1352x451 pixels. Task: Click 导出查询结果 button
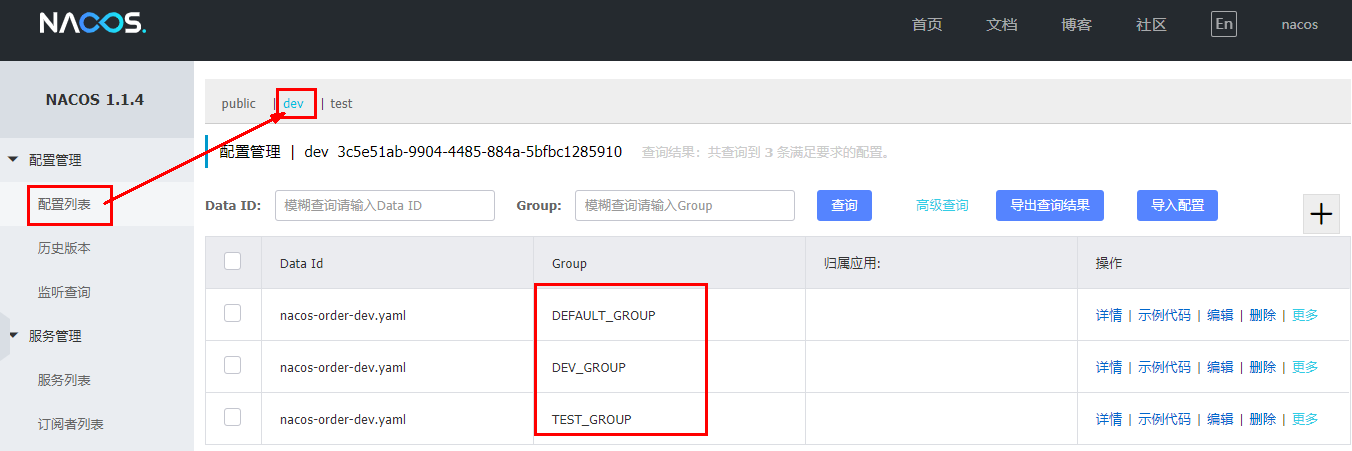coord(1050,205)
